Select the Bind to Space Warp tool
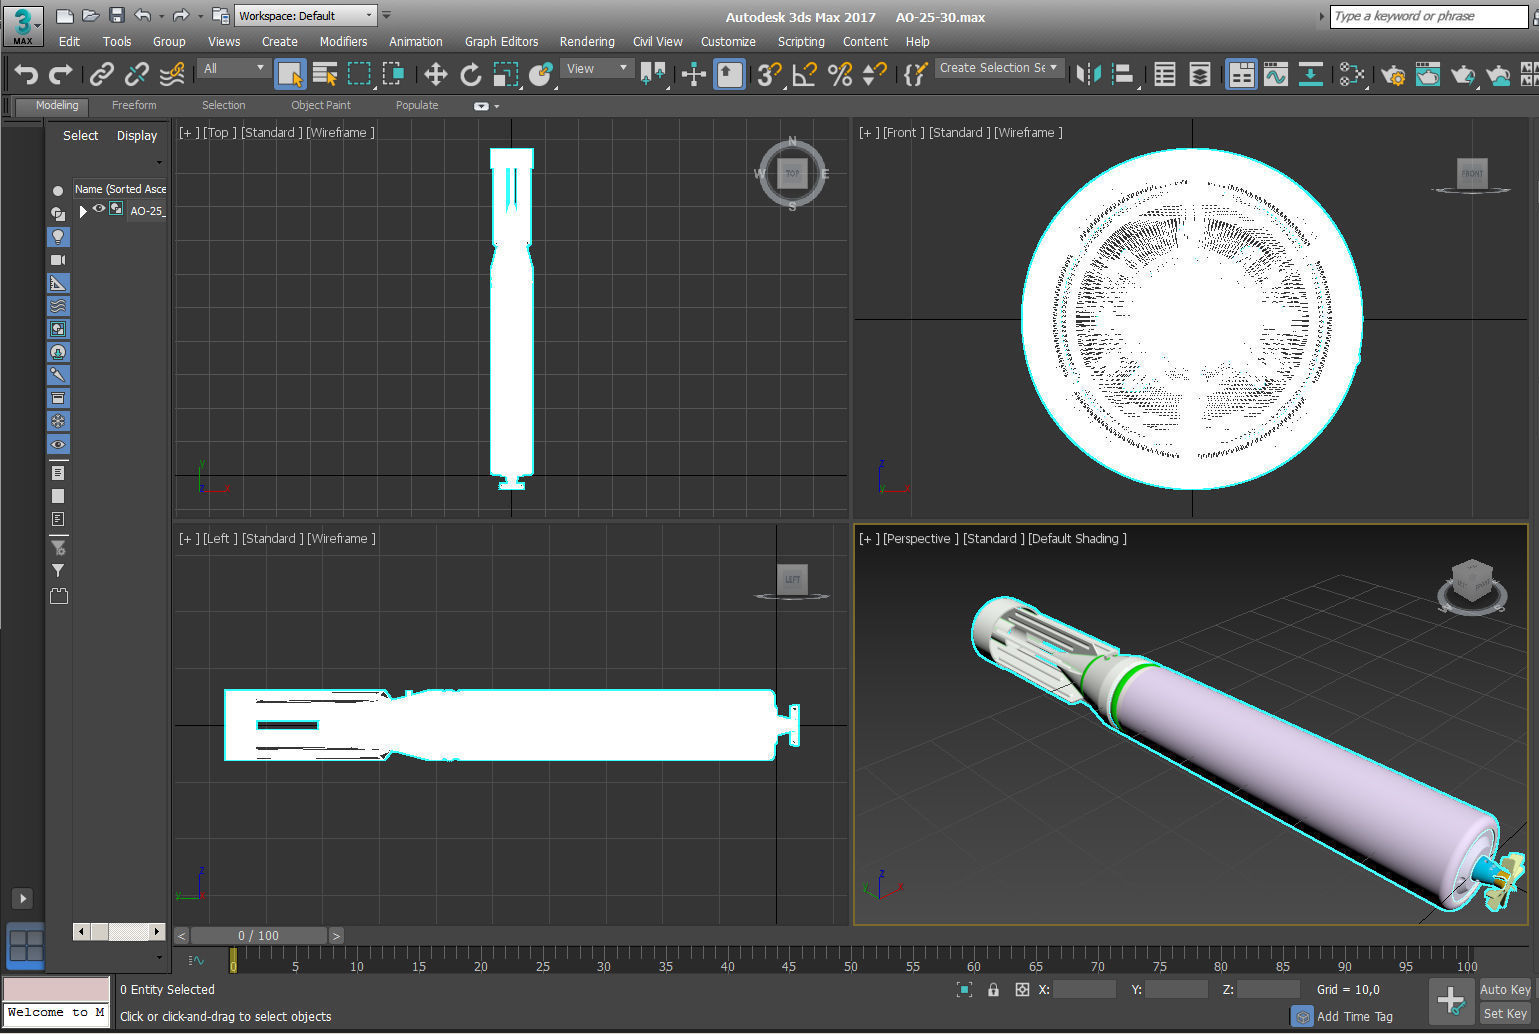Viewport: 1539px width, 1034px height. (x=172, y=74)
